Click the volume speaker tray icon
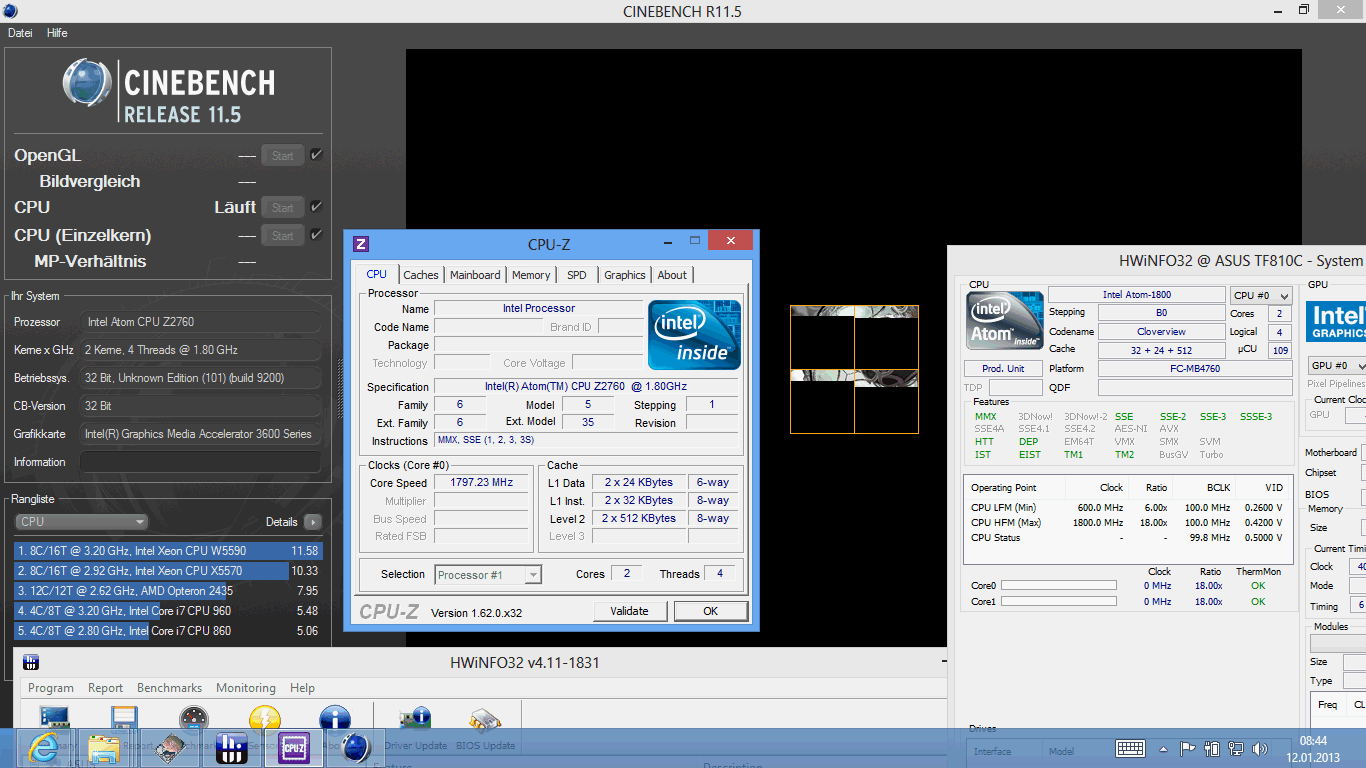 tap(1260, 748)
